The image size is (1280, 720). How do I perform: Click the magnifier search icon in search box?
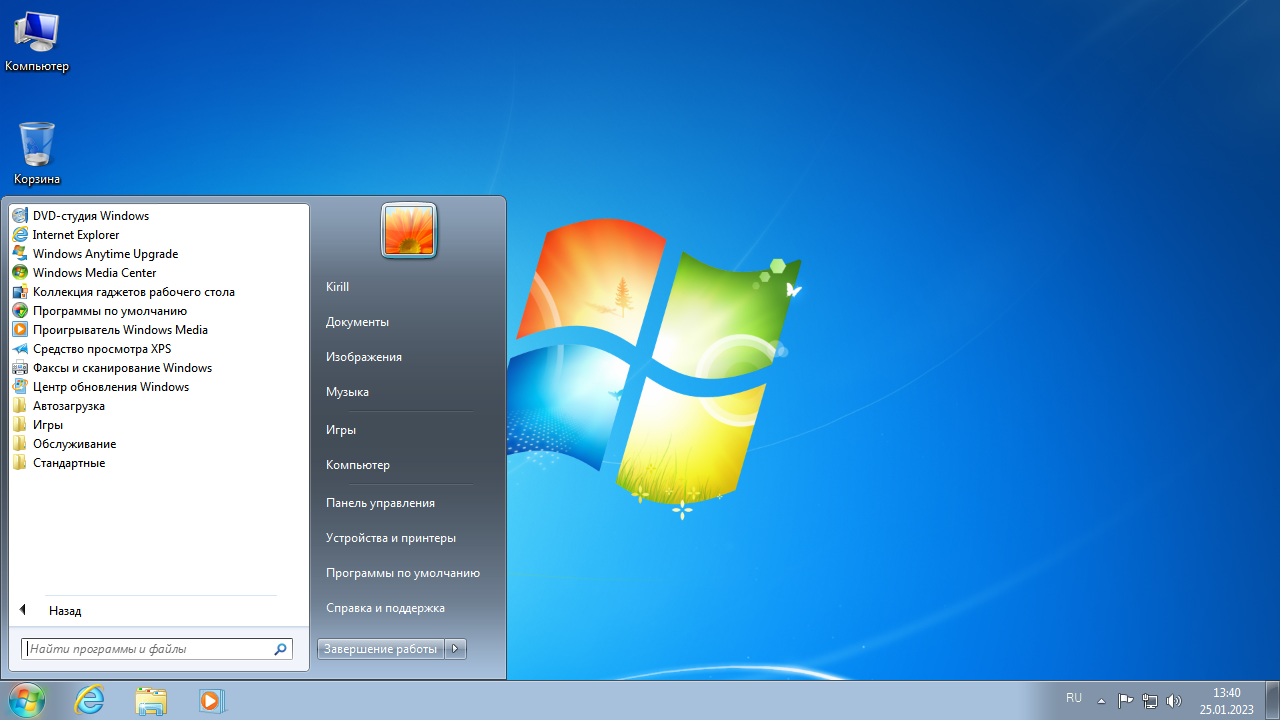[280, 649]
